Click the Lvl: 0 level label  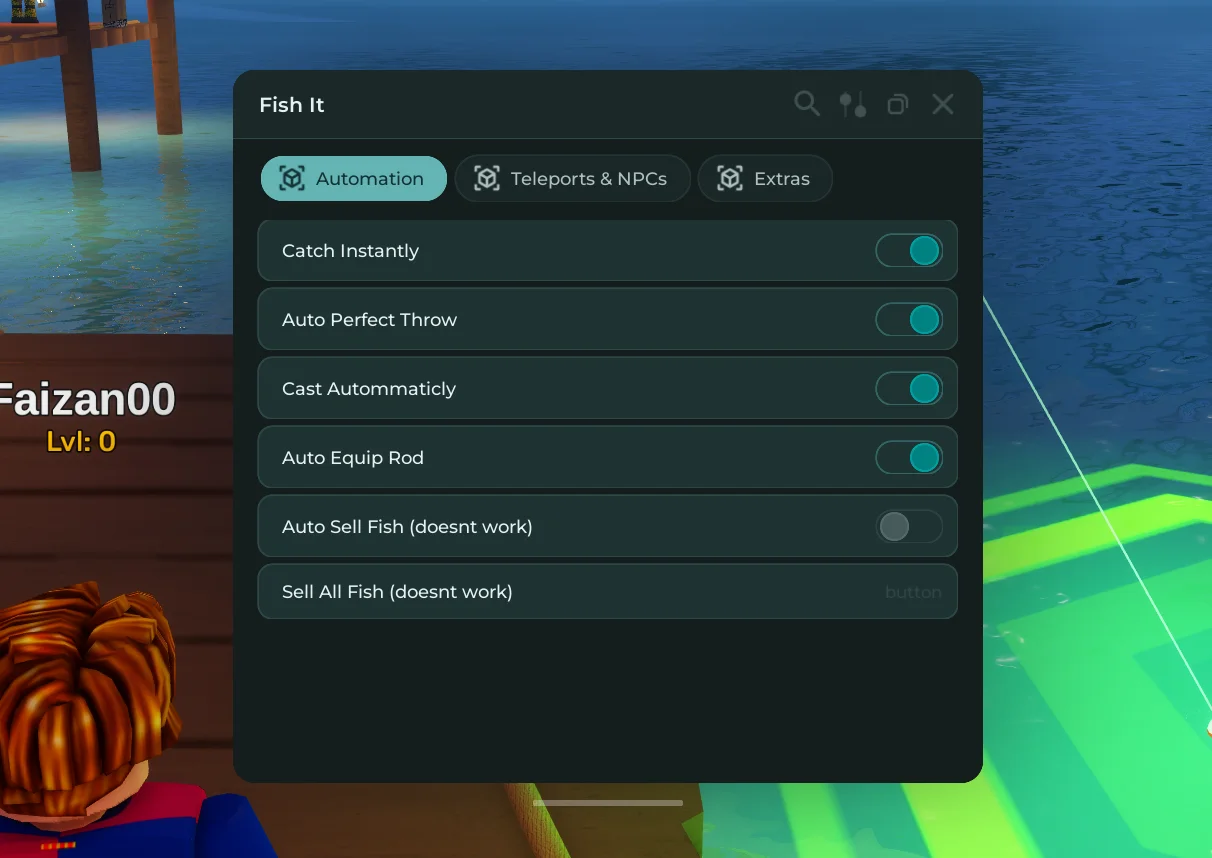(x=81, y=441)
